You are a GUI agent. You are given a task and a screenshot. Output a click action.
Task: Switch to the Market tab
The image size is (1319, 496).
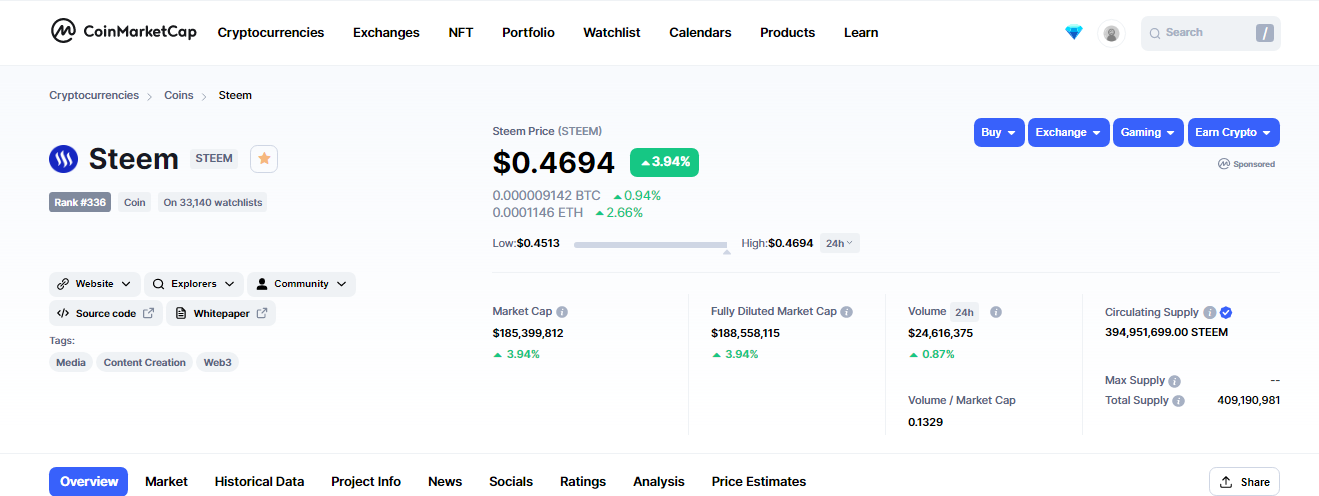(166, 482)
